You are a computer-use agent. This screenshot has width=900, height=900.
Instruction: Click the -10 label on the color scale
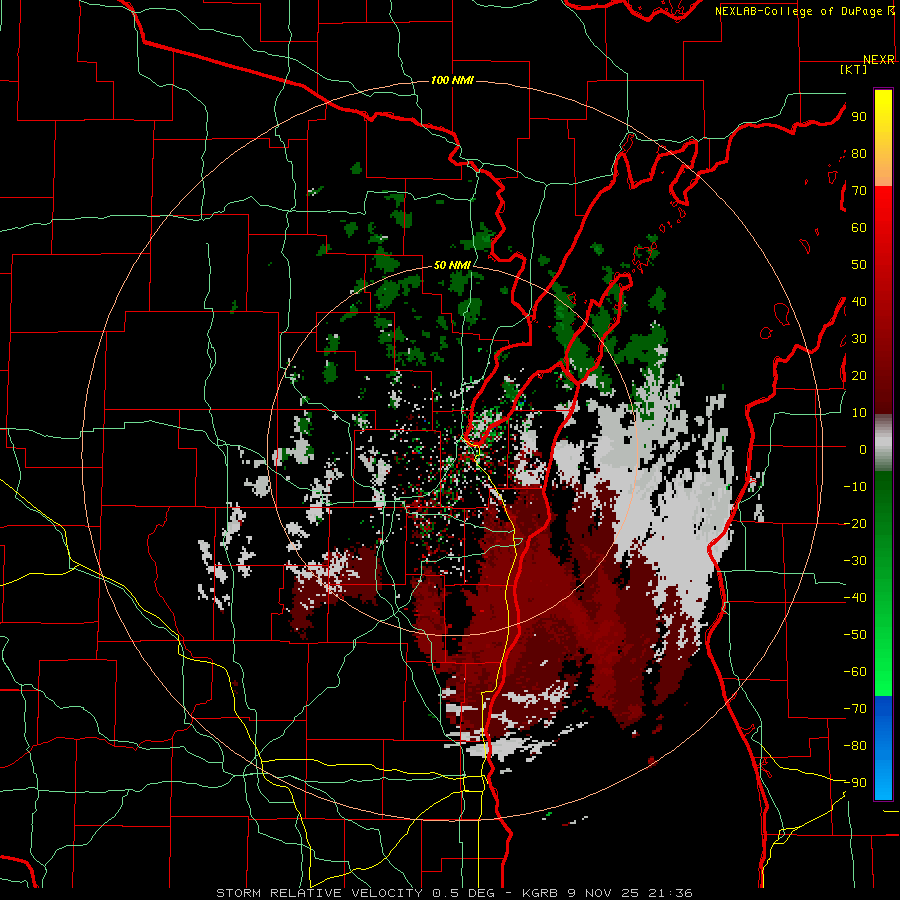click(855, 487)
